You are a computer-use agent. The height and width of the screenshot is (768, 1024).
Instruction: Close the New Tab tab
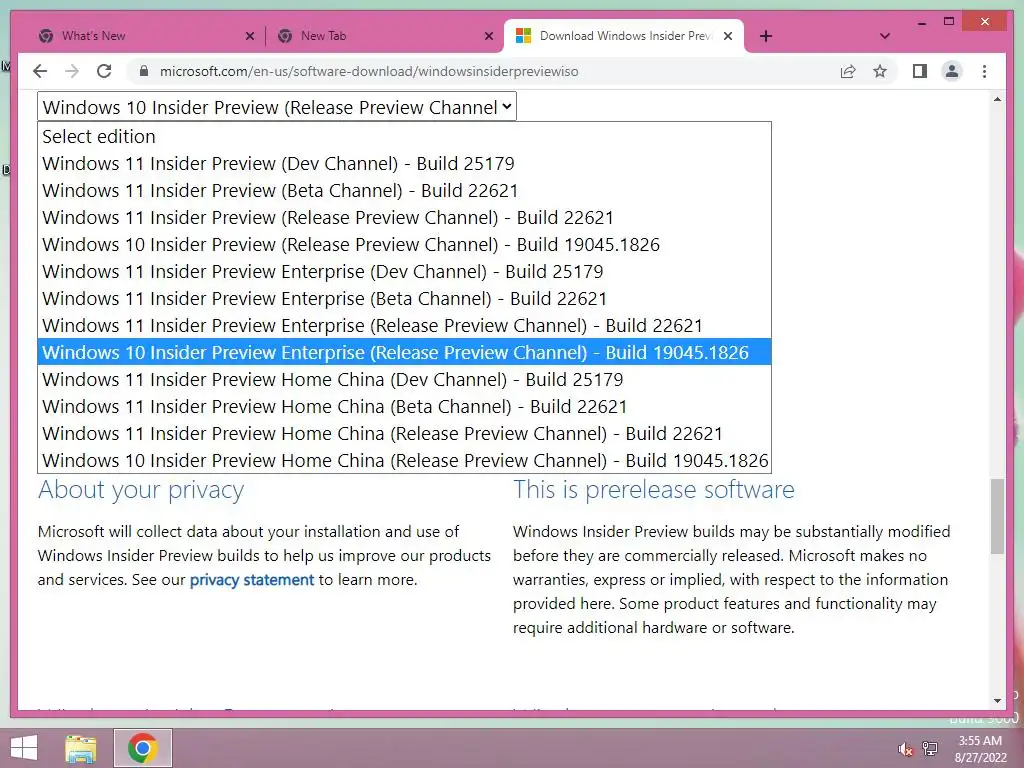click(x=488, y=36)
